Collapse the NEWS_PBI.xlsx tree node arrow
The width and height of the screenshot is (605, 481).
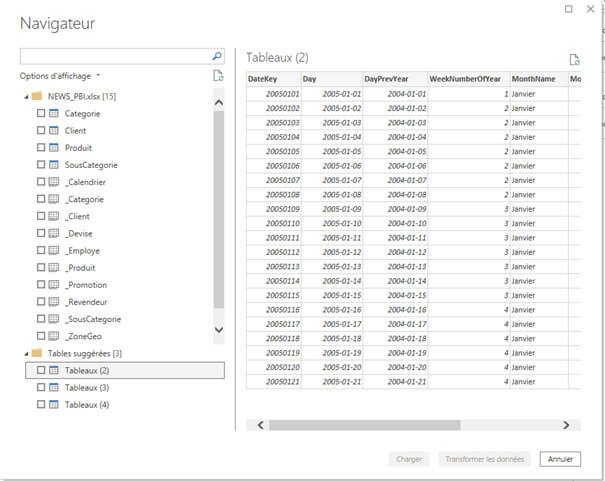point(26,97)
